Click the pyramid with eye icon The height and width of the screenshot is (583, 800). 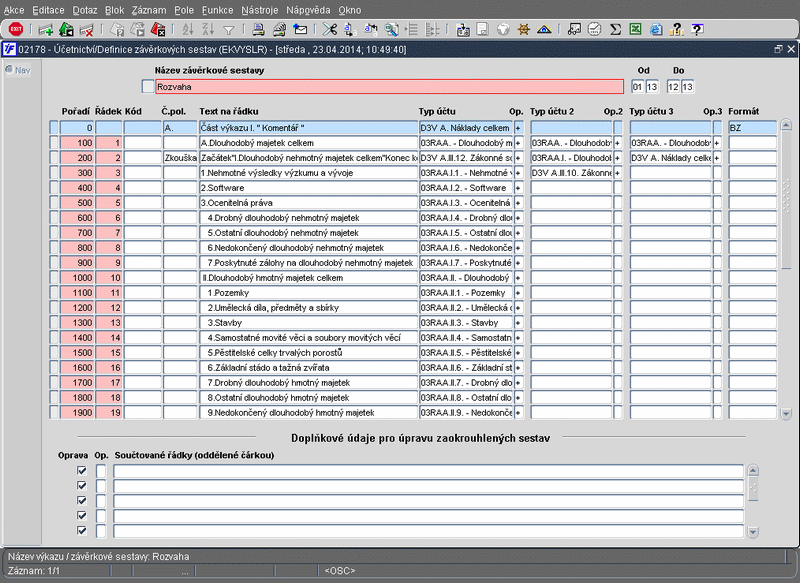tap(544, 30)
